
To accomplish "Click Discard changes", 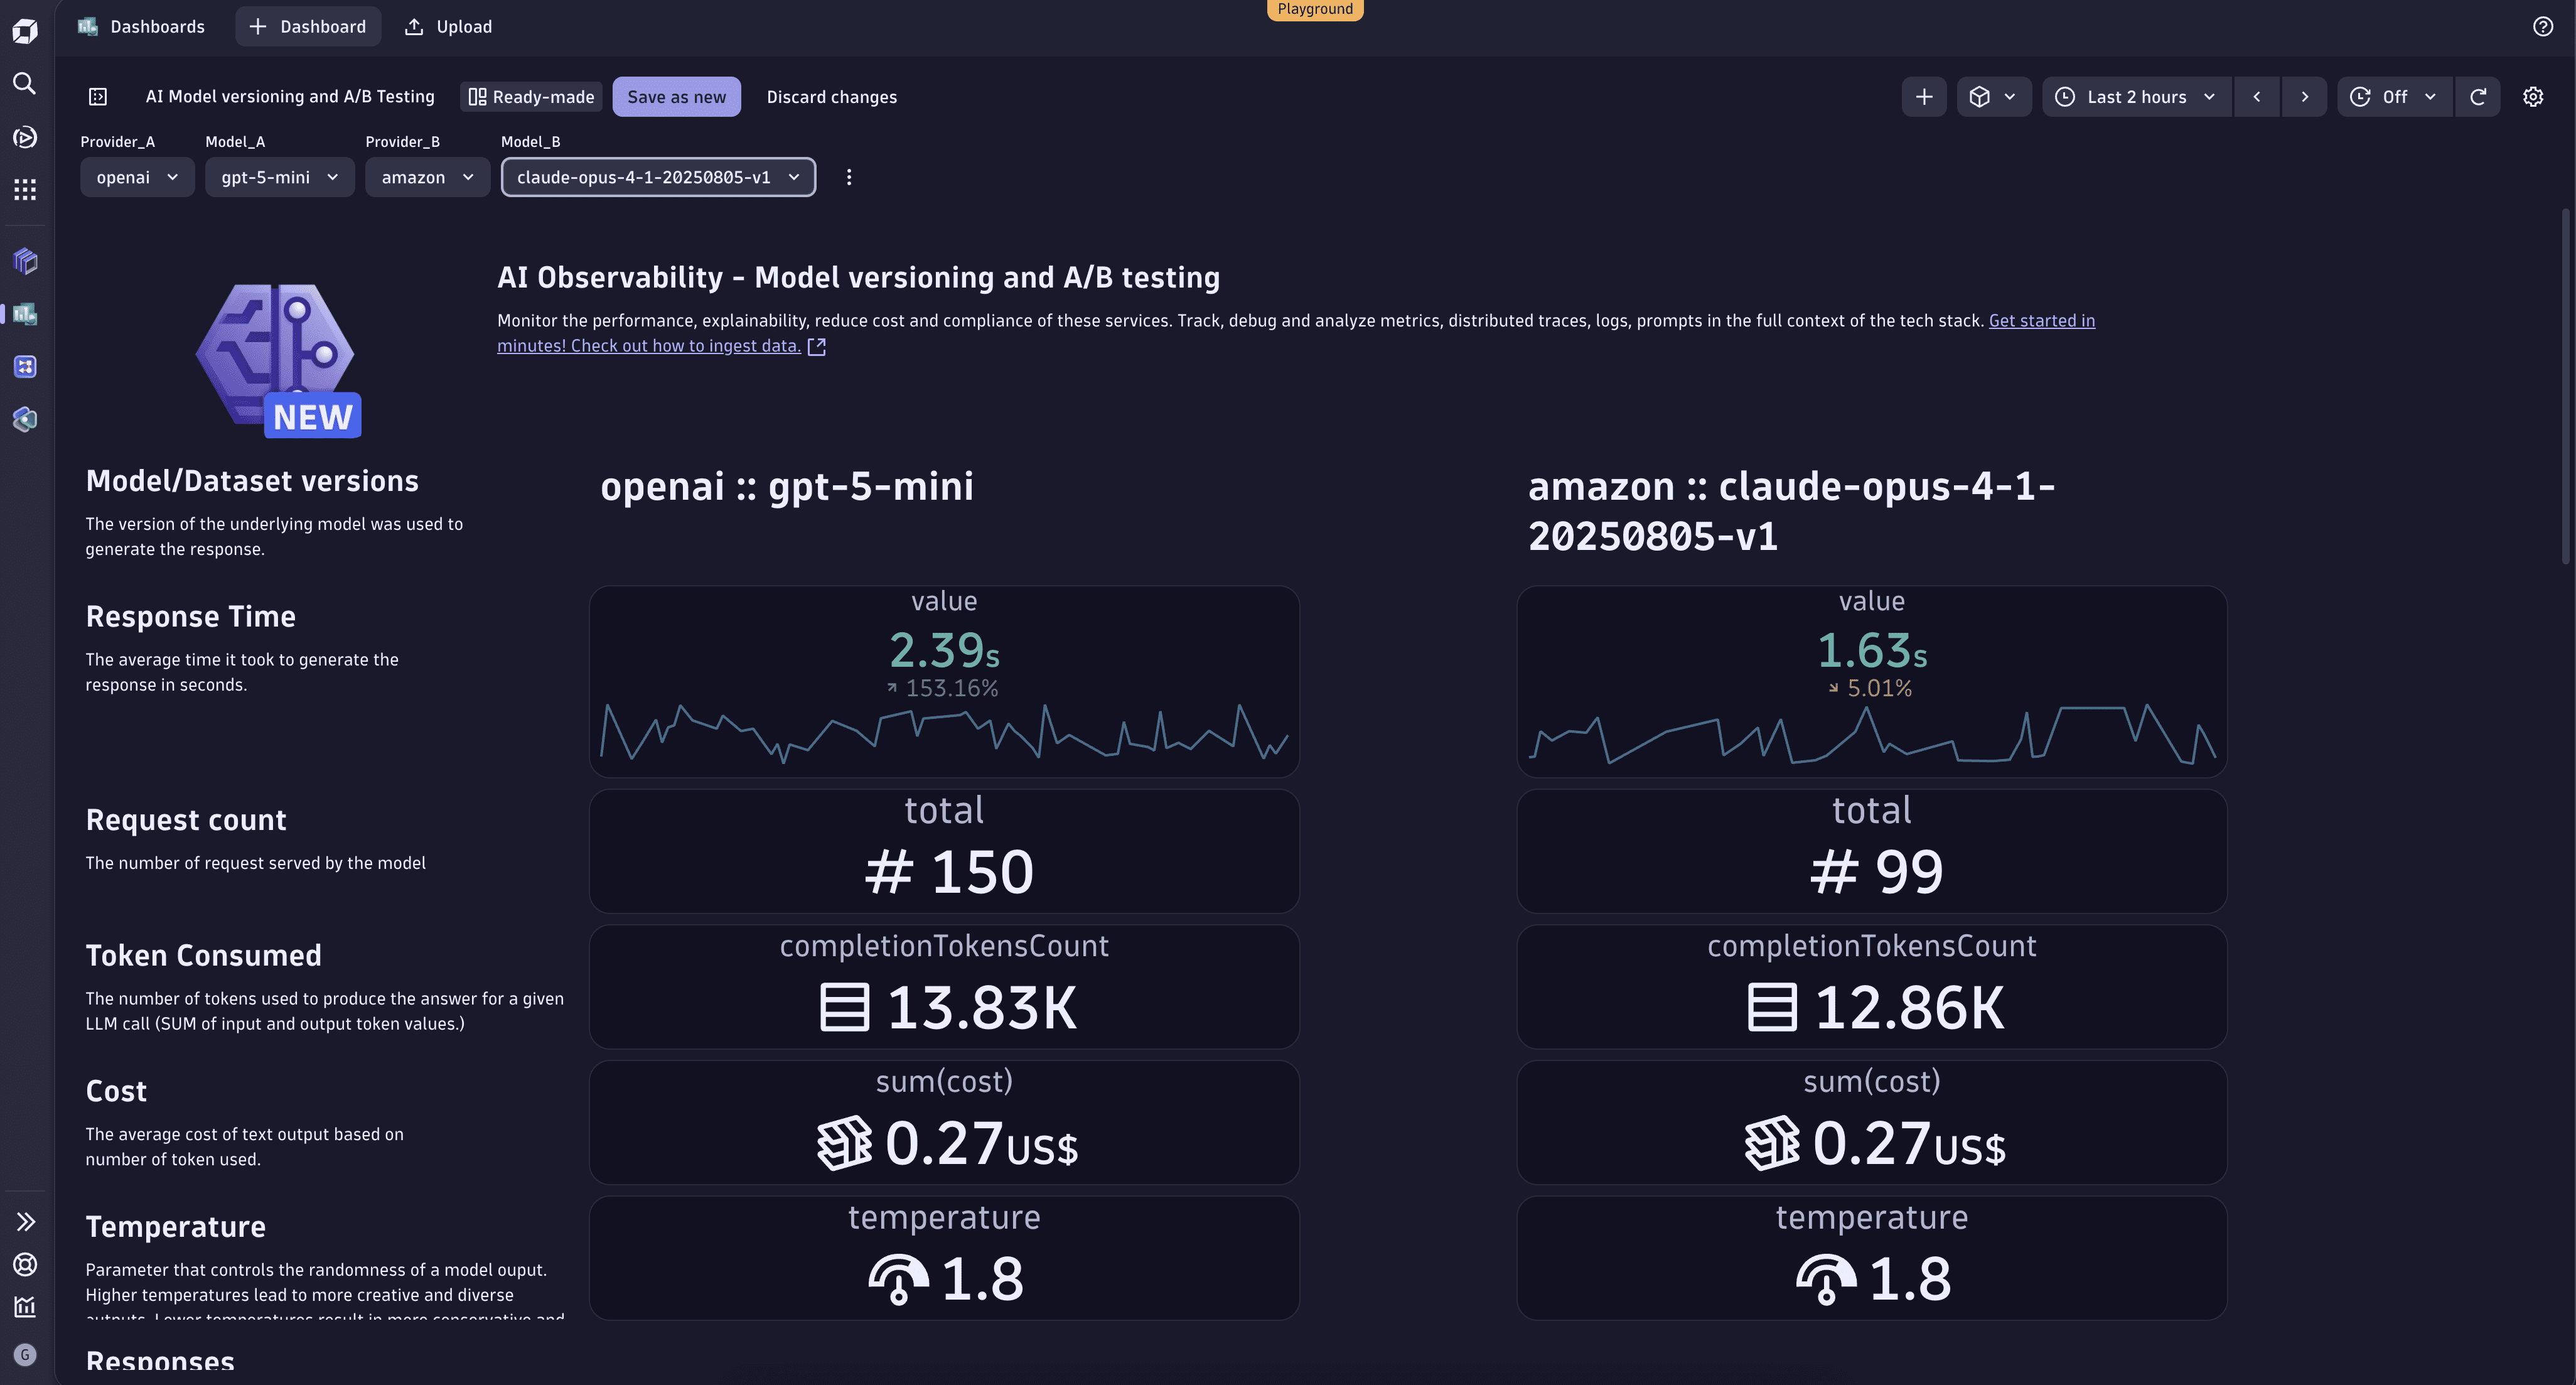I will tap(831, 97).
